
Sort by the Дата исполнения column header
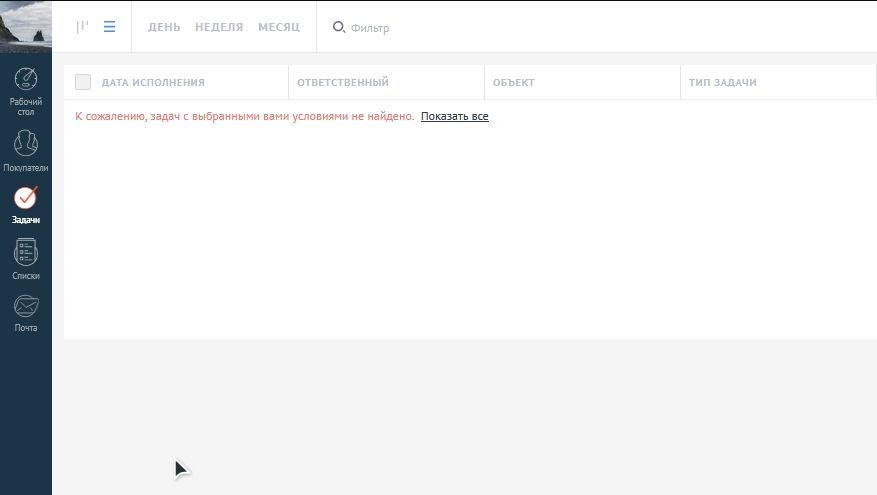pos(153,83)
